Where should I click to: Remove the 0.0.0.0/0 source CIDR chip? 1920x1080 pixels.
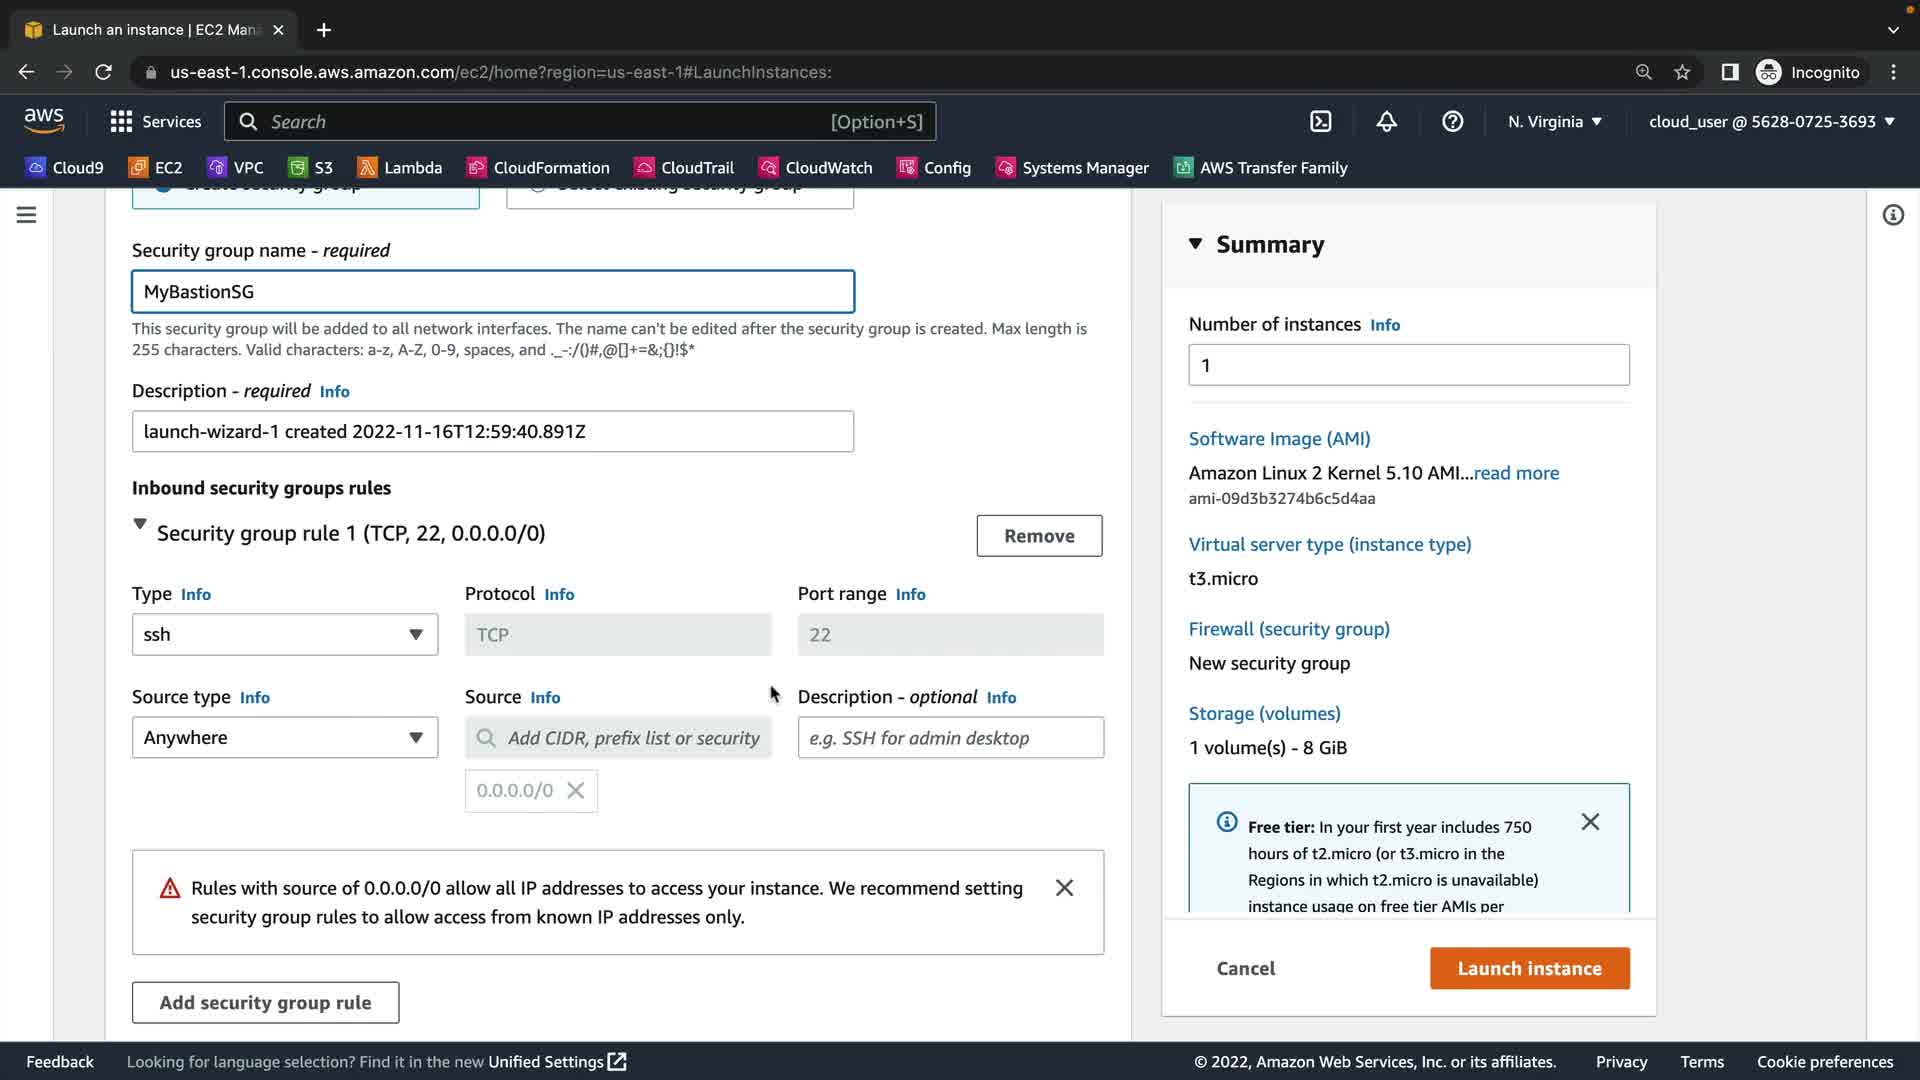coord(576,791)
